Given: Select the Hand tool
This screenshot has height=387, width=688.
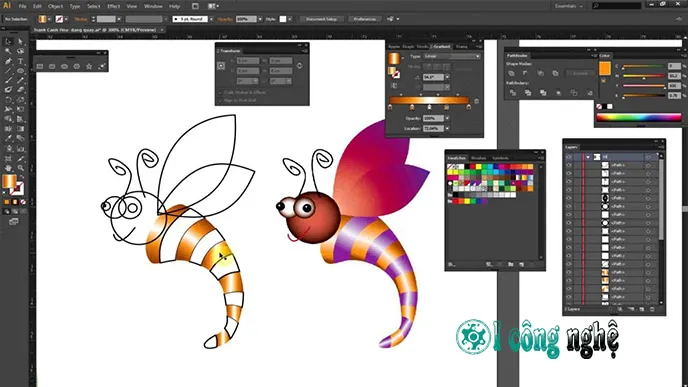Looking at the screenshot, I should (x=8, y=168).
